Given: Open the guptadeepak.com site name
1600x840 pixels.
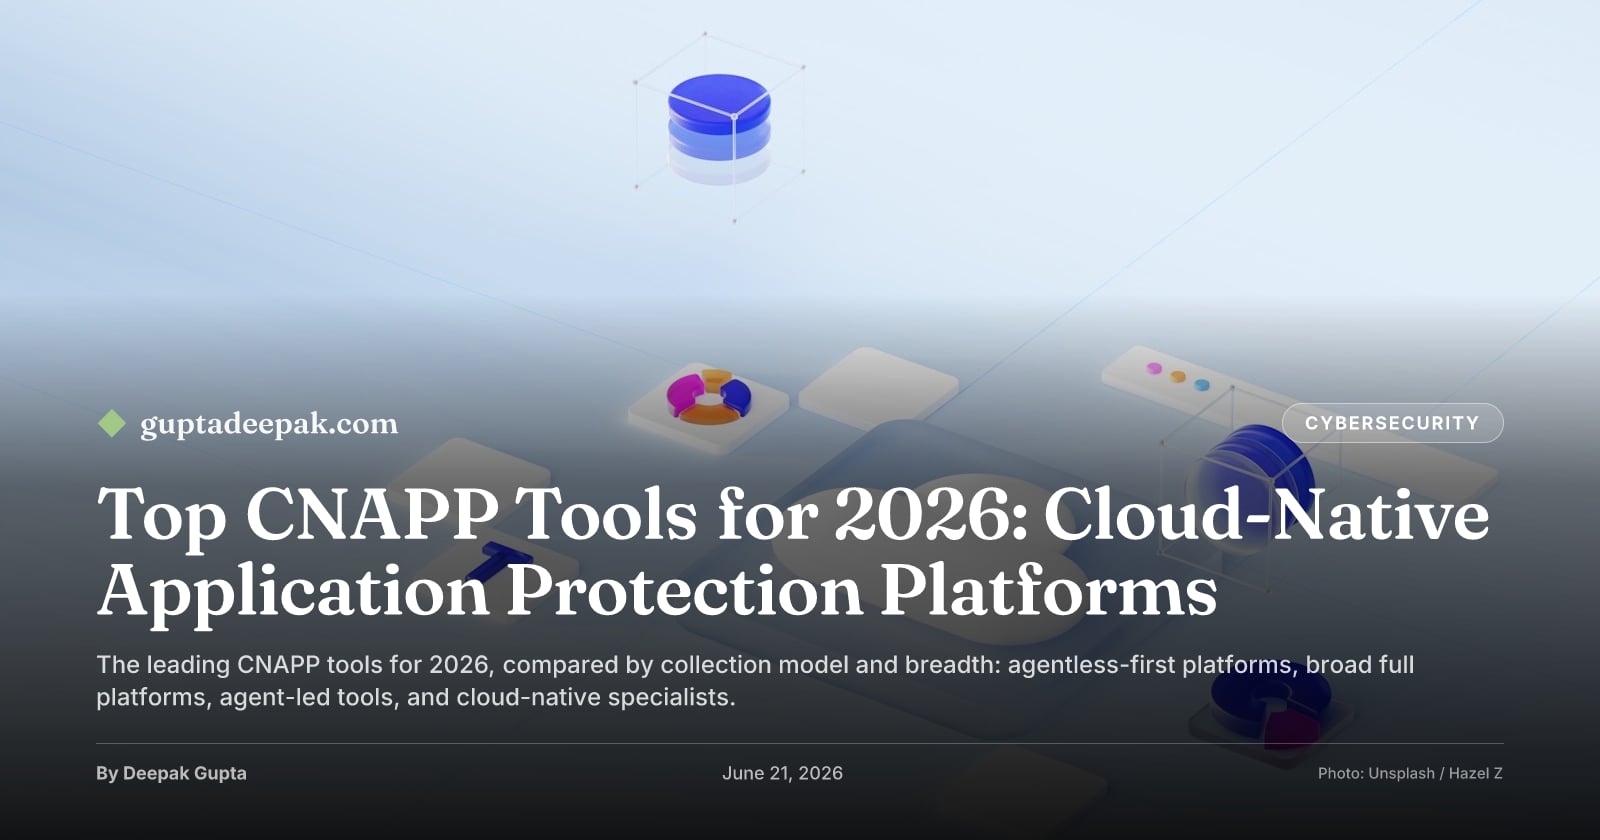Looking at the screenshot, I should point(269,424).
